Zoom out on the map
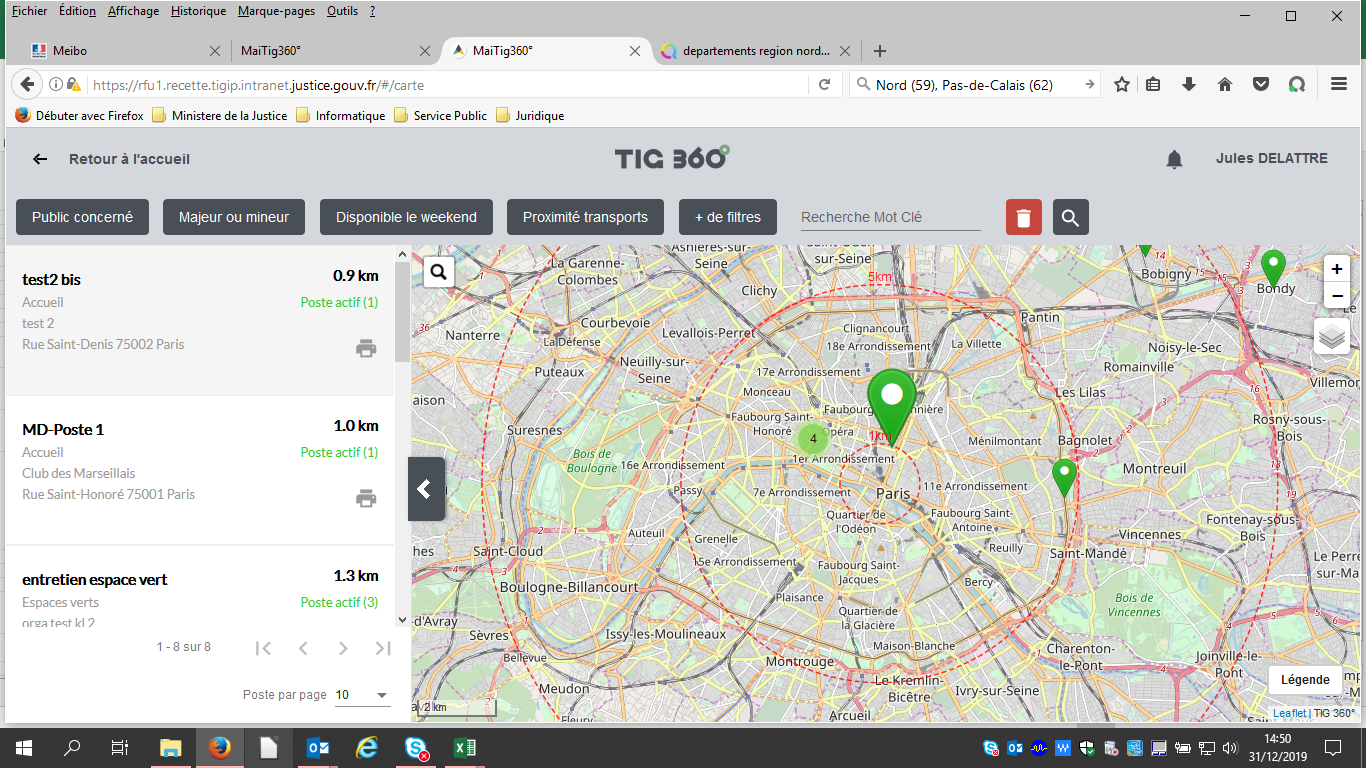 (x=1337, y=295)
